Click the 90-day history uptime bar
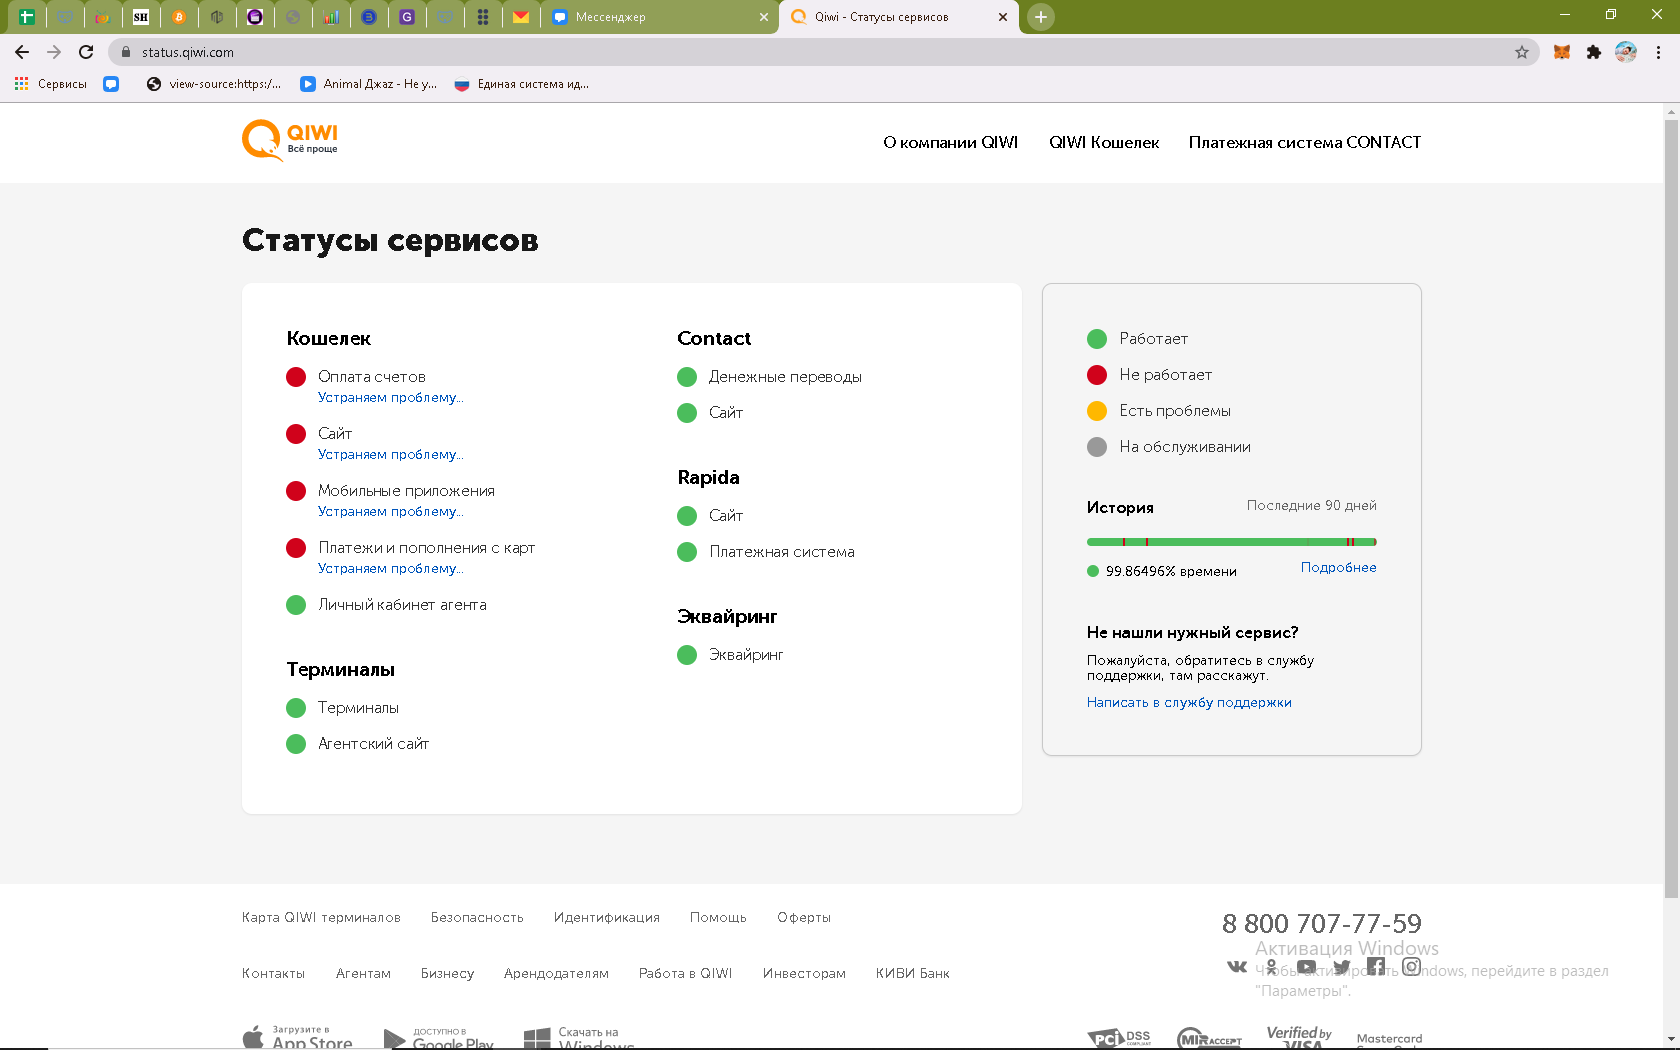Viewport: 1680px width, 1050px height. tap(1232, 542)
